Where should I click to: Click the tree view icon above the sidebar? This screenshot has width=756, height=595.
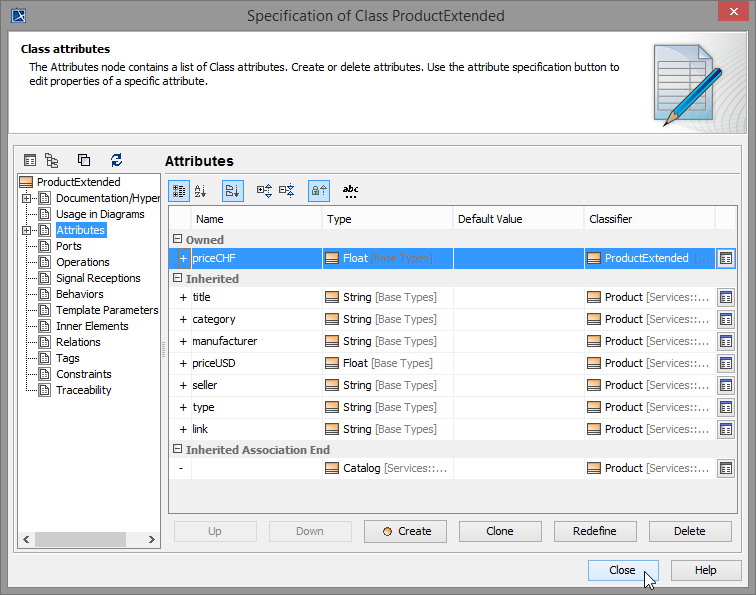[51, 160]
